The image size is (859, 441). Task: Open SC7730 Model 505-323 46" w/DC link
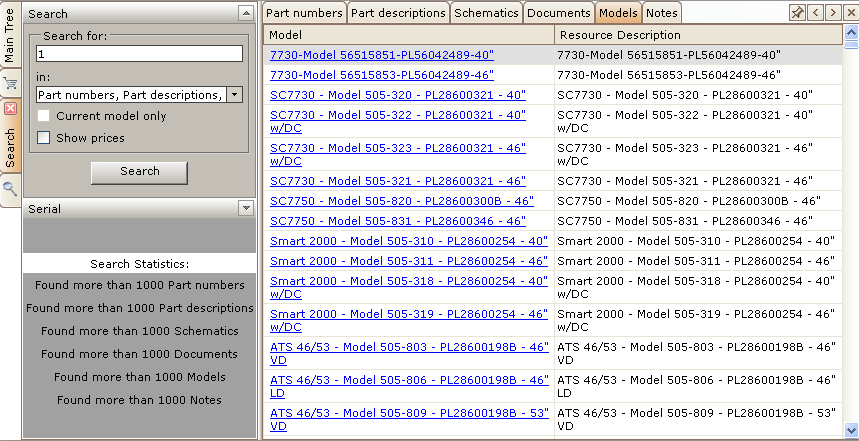pos(398,154)
